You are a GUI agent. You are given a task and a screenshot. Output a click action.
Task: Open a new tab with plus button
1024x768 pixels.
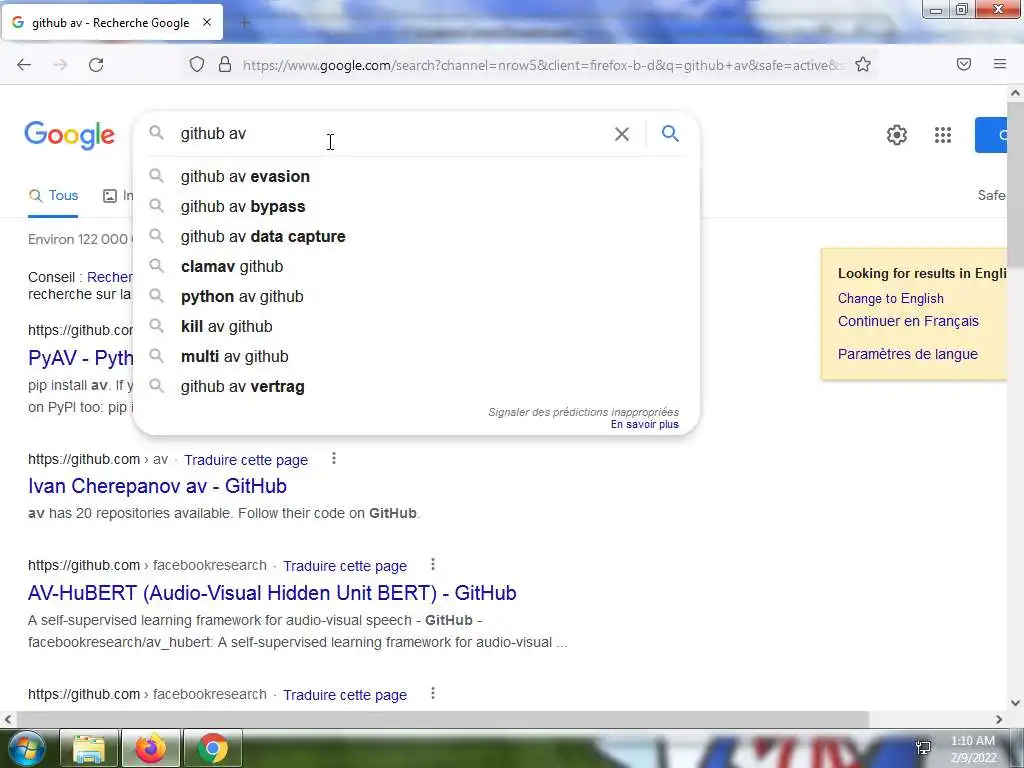pos(245,23)
